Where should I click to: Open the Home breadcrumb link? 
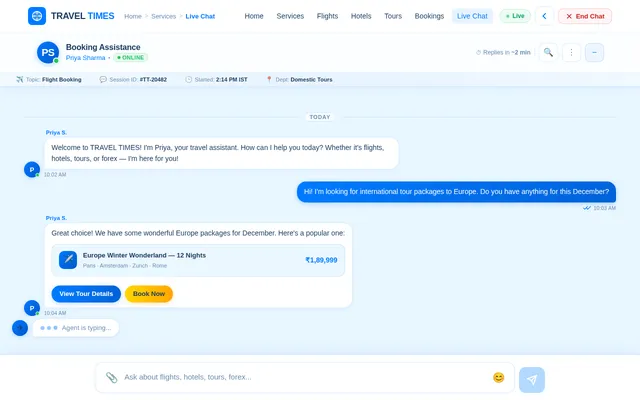pyautogui.click(x=133, y=16)
